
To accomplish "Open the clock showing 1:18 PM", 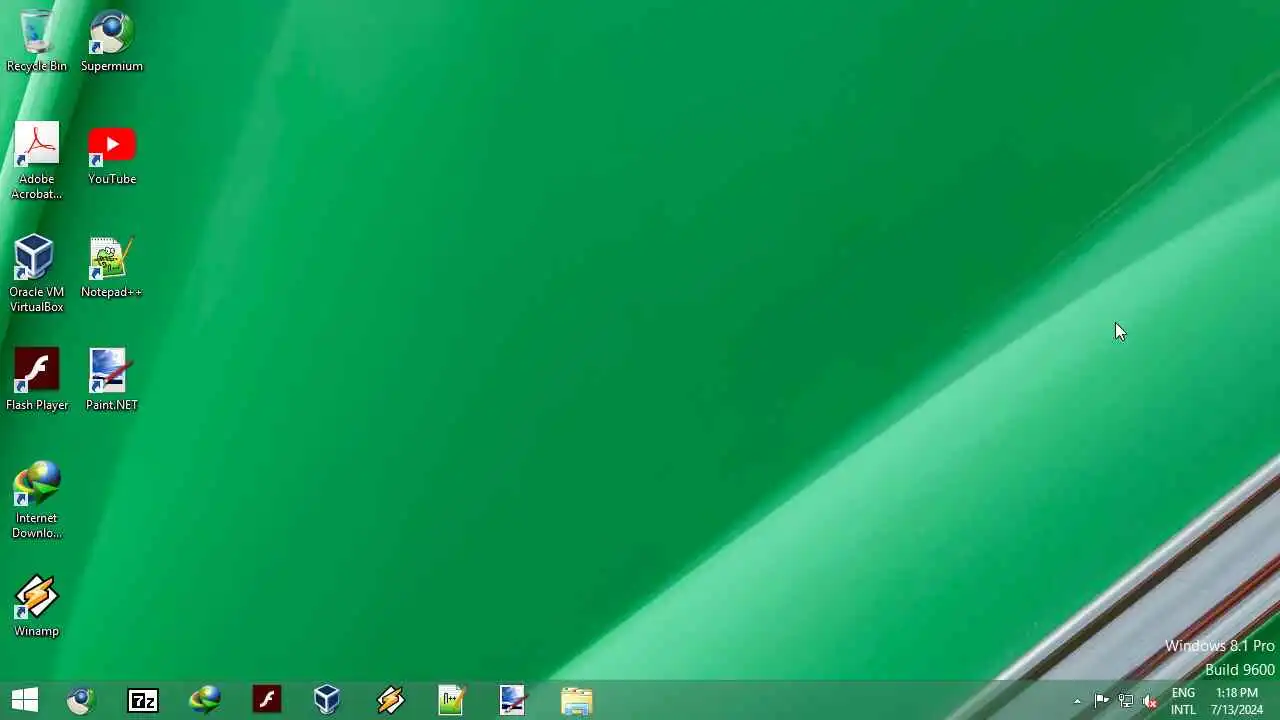I will point(1237,701).
